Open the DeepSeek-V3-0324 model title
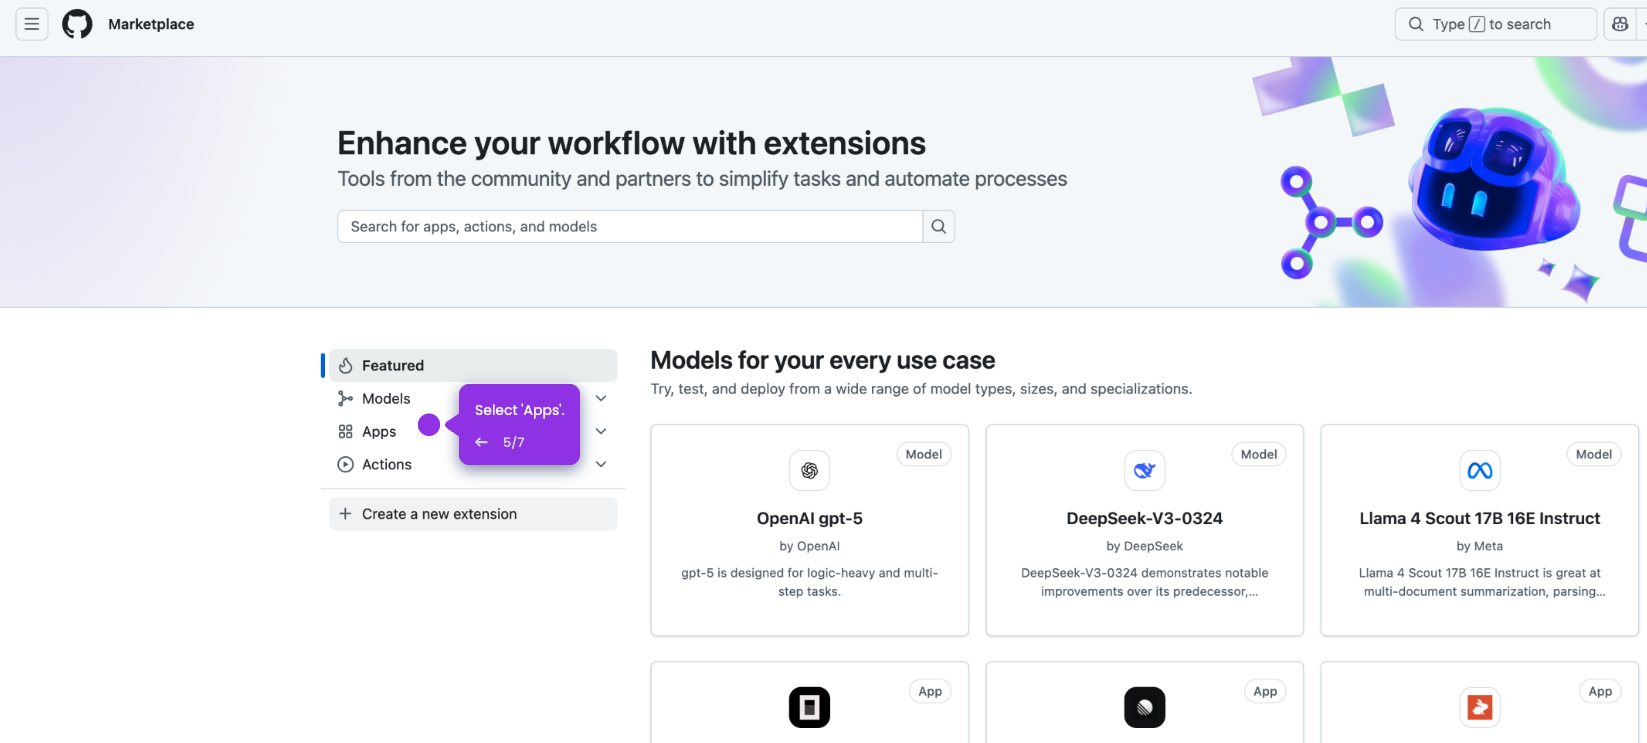 1144,518
